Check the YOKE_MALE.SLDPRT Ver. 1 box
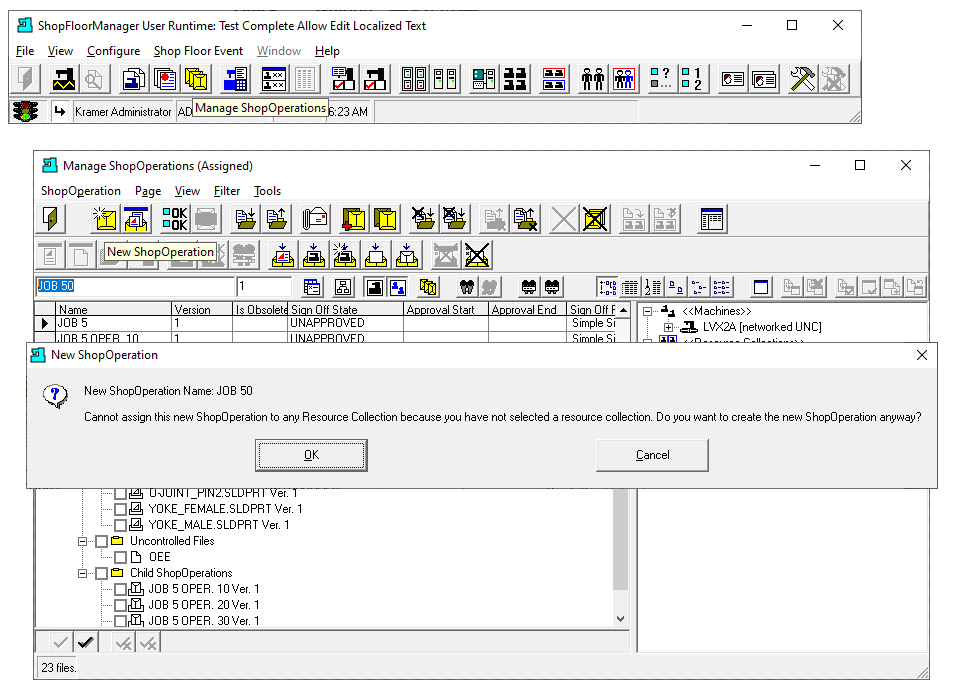The image size is (963, 700). [120, 525]
